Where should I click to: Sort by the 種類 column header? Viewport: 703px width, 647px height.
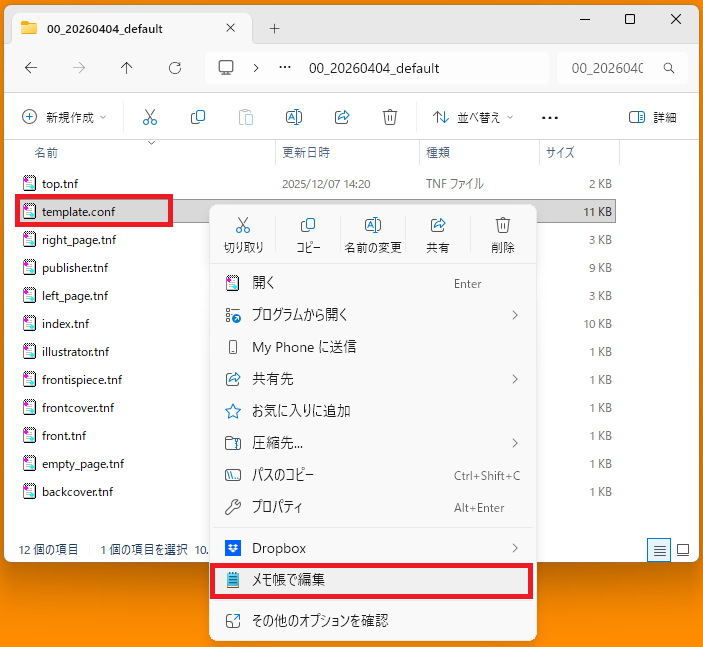click(438, 153)
